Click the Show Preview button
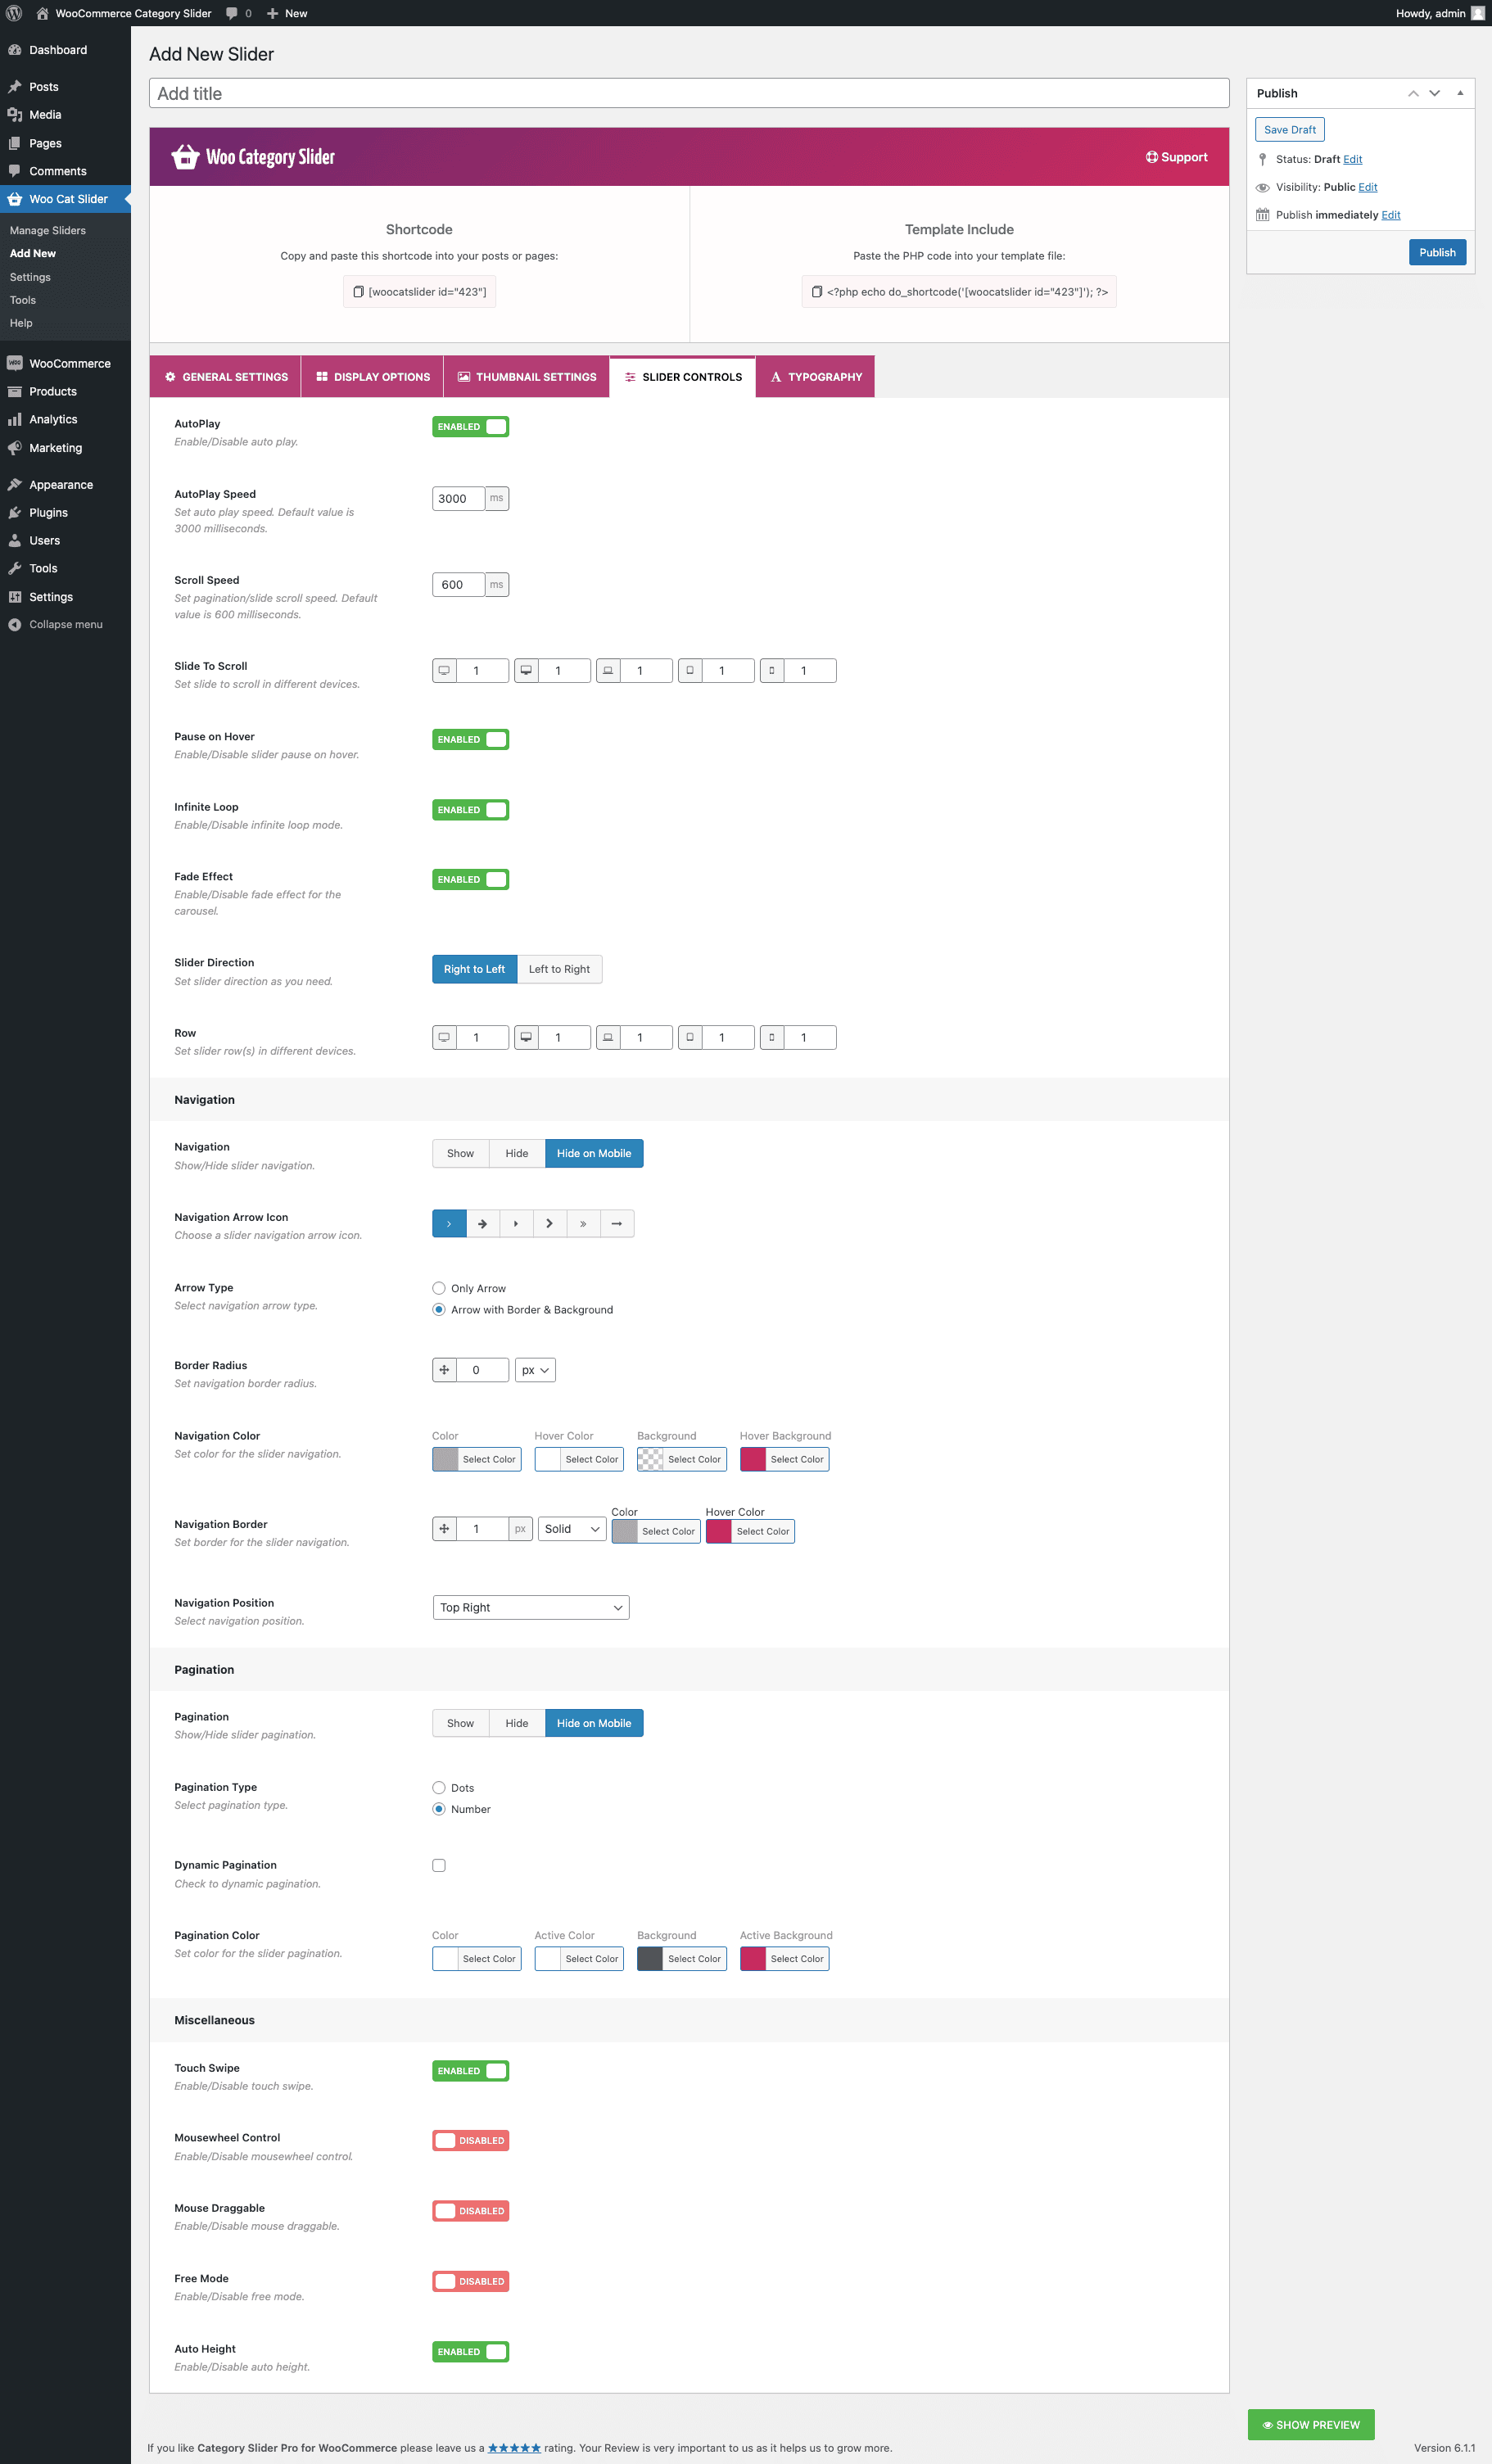1492x2464 pixels. click(1310, 2424)
